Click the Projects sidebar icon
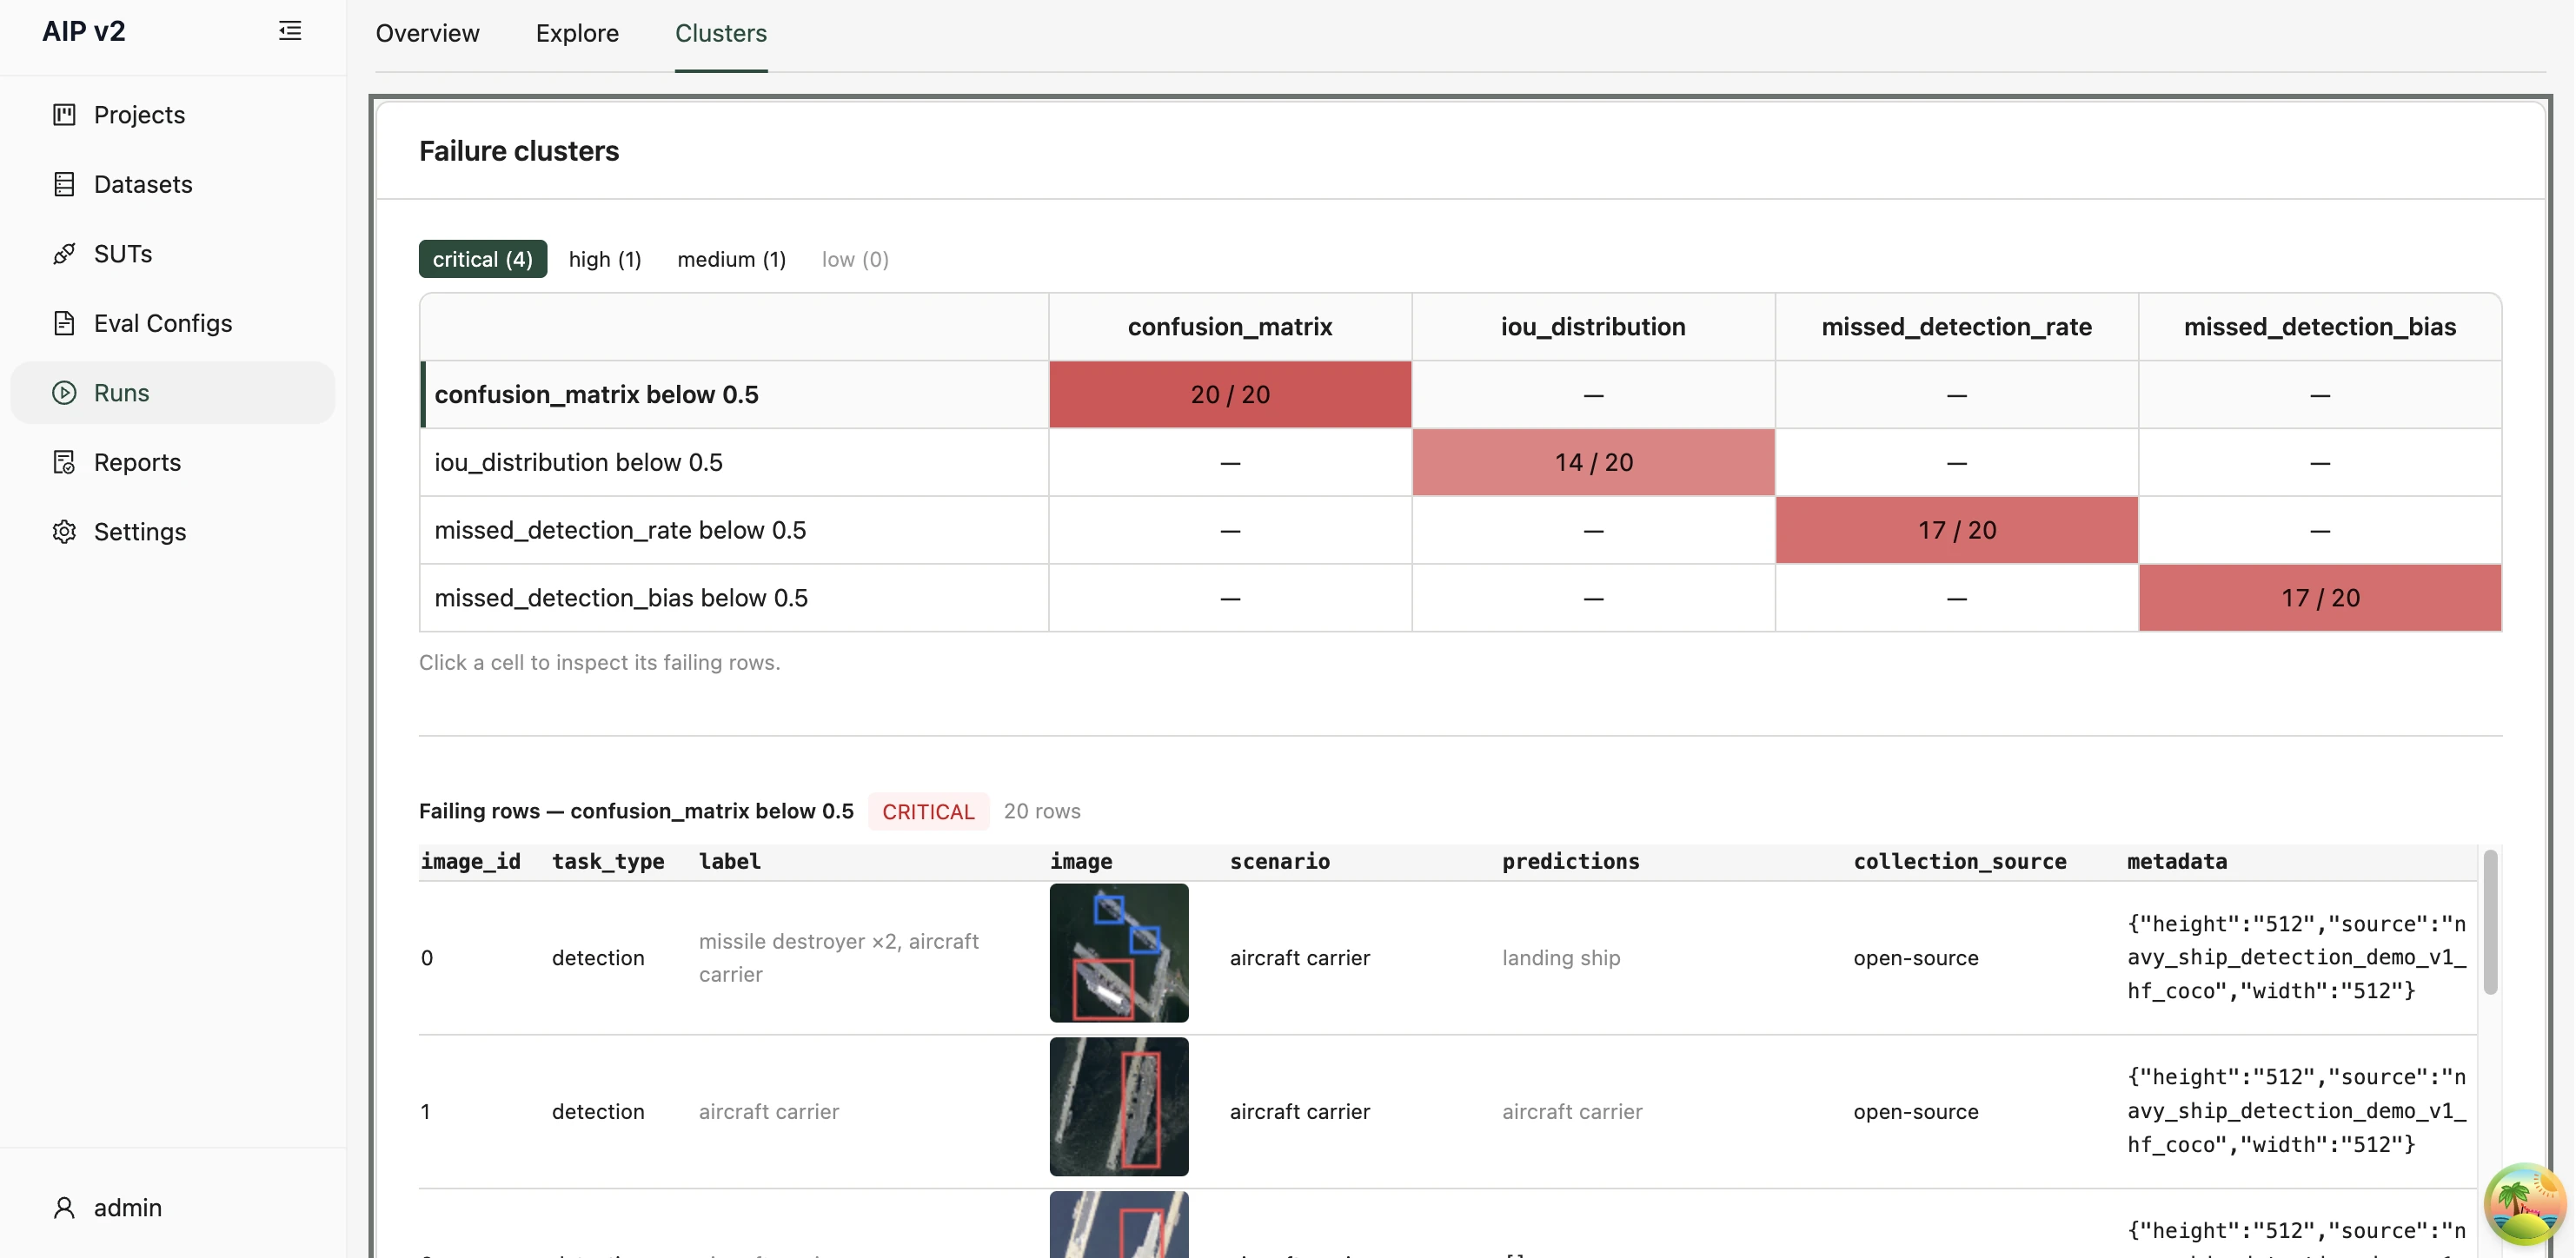 (x=64, y=115)
